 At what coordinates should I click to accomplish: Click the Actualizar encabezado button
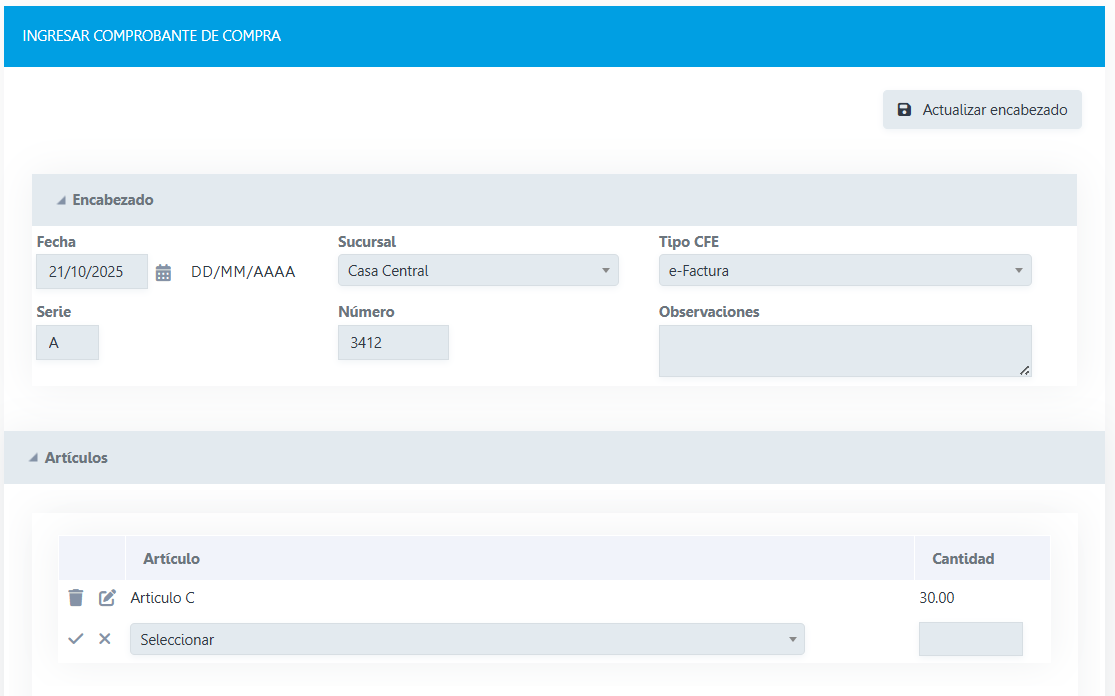[982, 110]
